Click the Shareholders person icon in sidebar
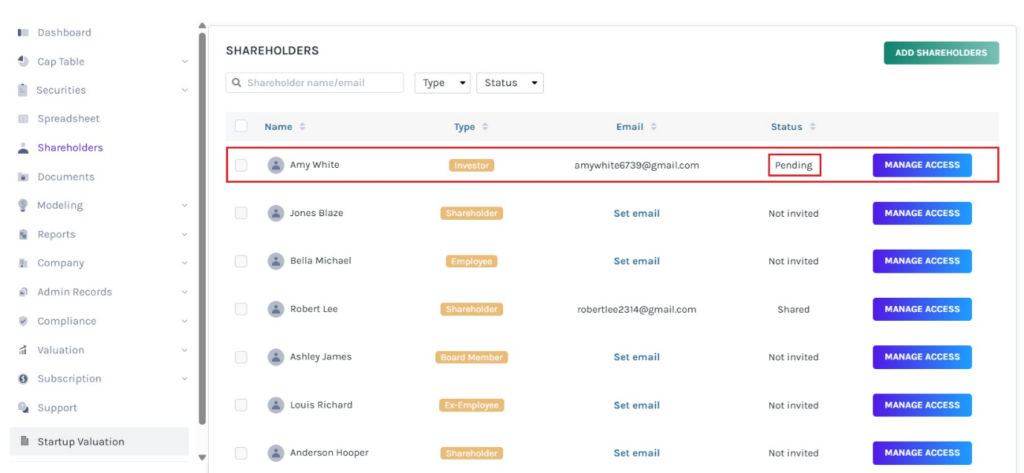Screen dimensions: 1024x473 pos(23,148)
